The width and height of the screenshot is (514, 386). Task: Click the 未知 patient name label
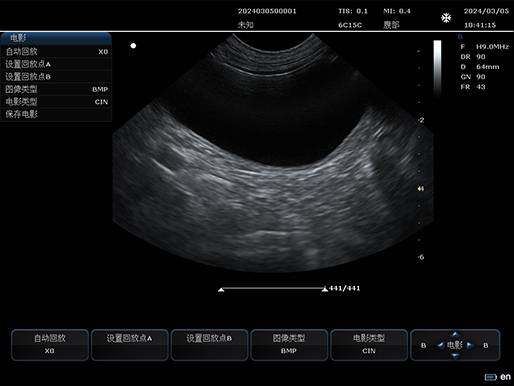click(246, 25)
